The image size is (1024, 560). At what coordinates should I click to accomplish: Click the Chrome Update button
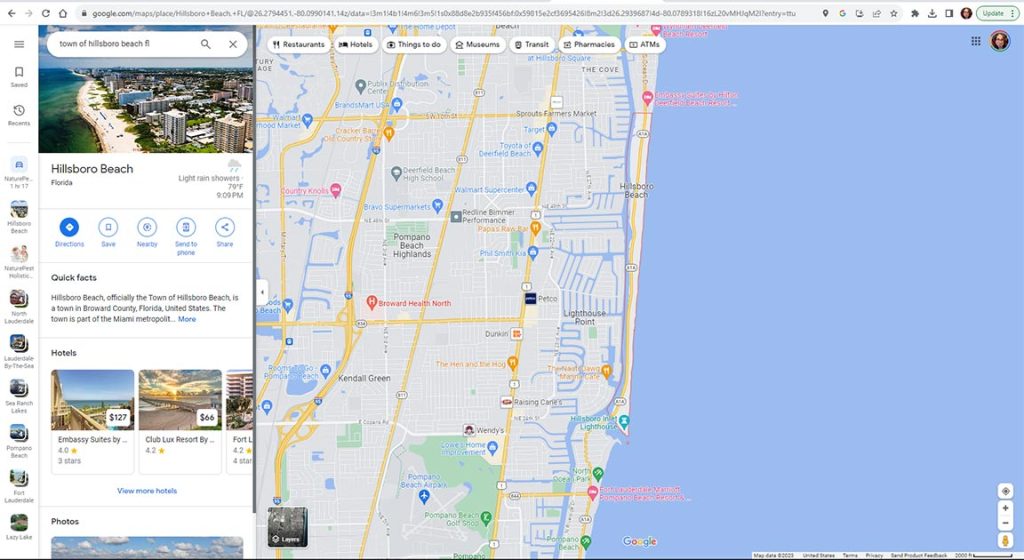997,13
